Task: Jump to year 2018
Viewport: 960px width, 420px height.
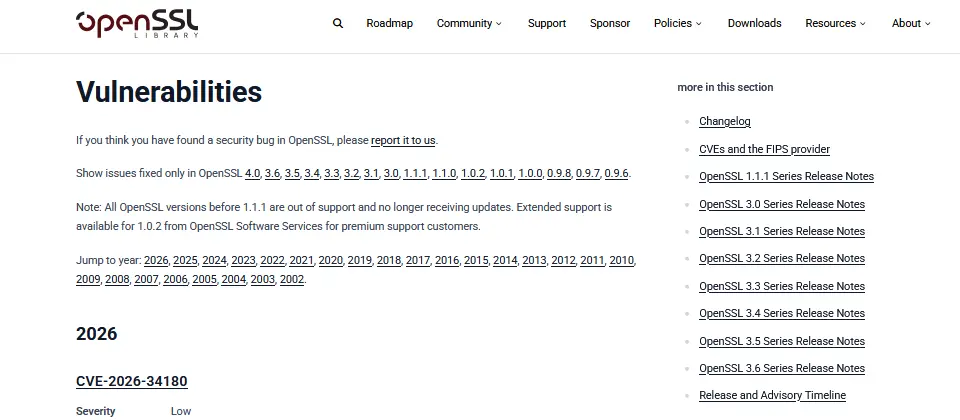Action: (389, 261)
